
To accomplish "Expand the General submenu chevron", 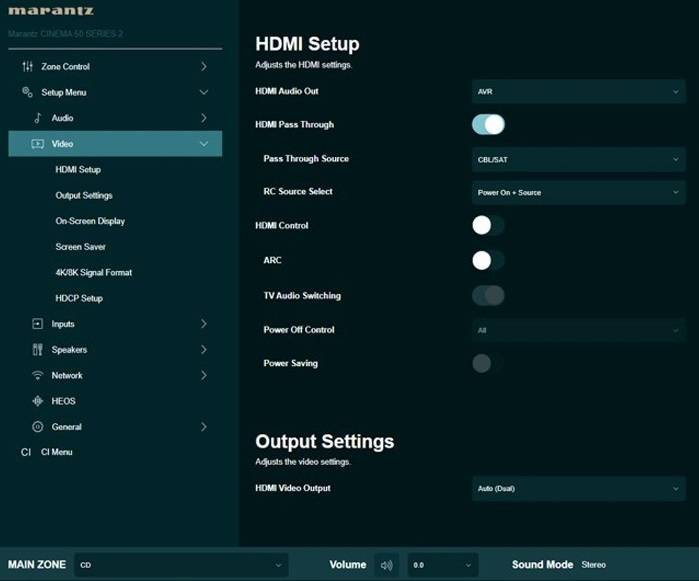I will [204, 427].
